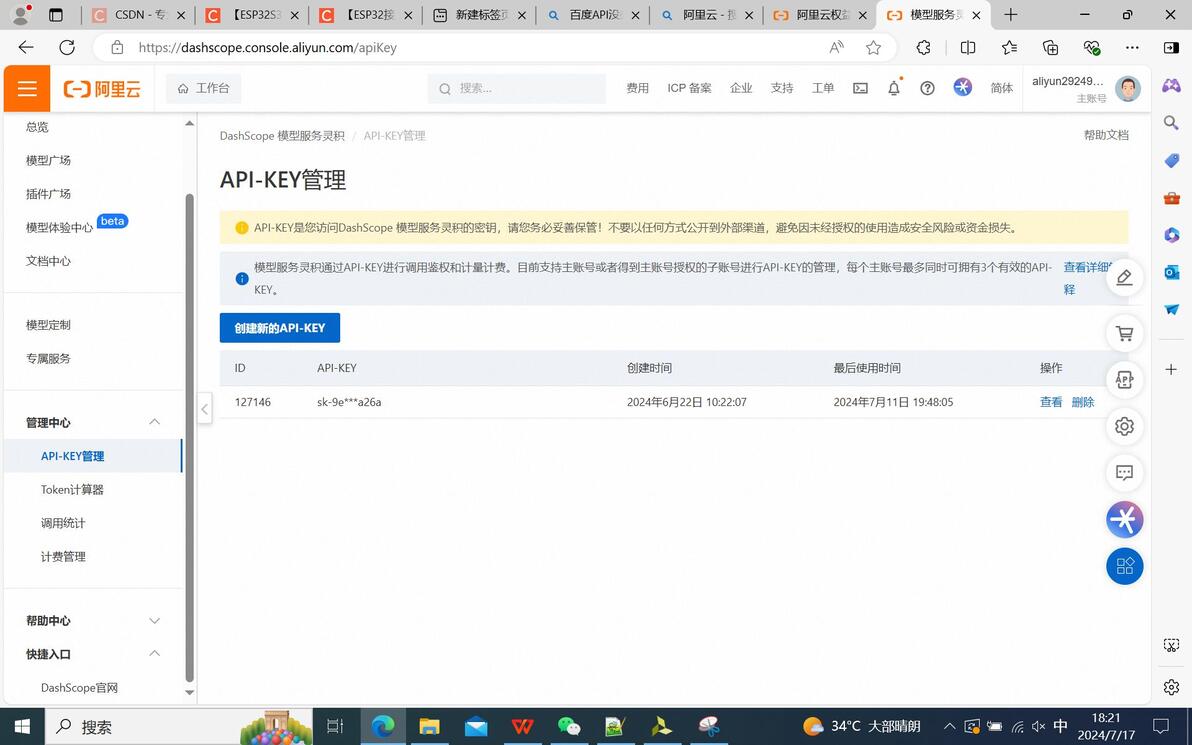Collapse the left sidebar with arrow handle
Viewport: 1192px width, 745px height.
(204, 409)
